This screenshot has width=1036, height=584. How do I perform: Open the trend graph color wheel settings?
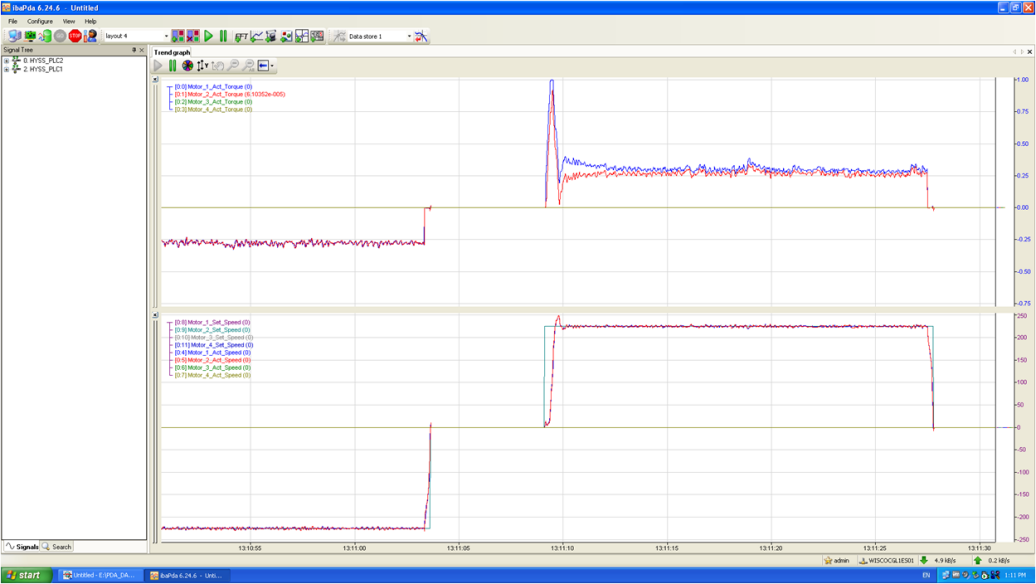coord(188,65)
